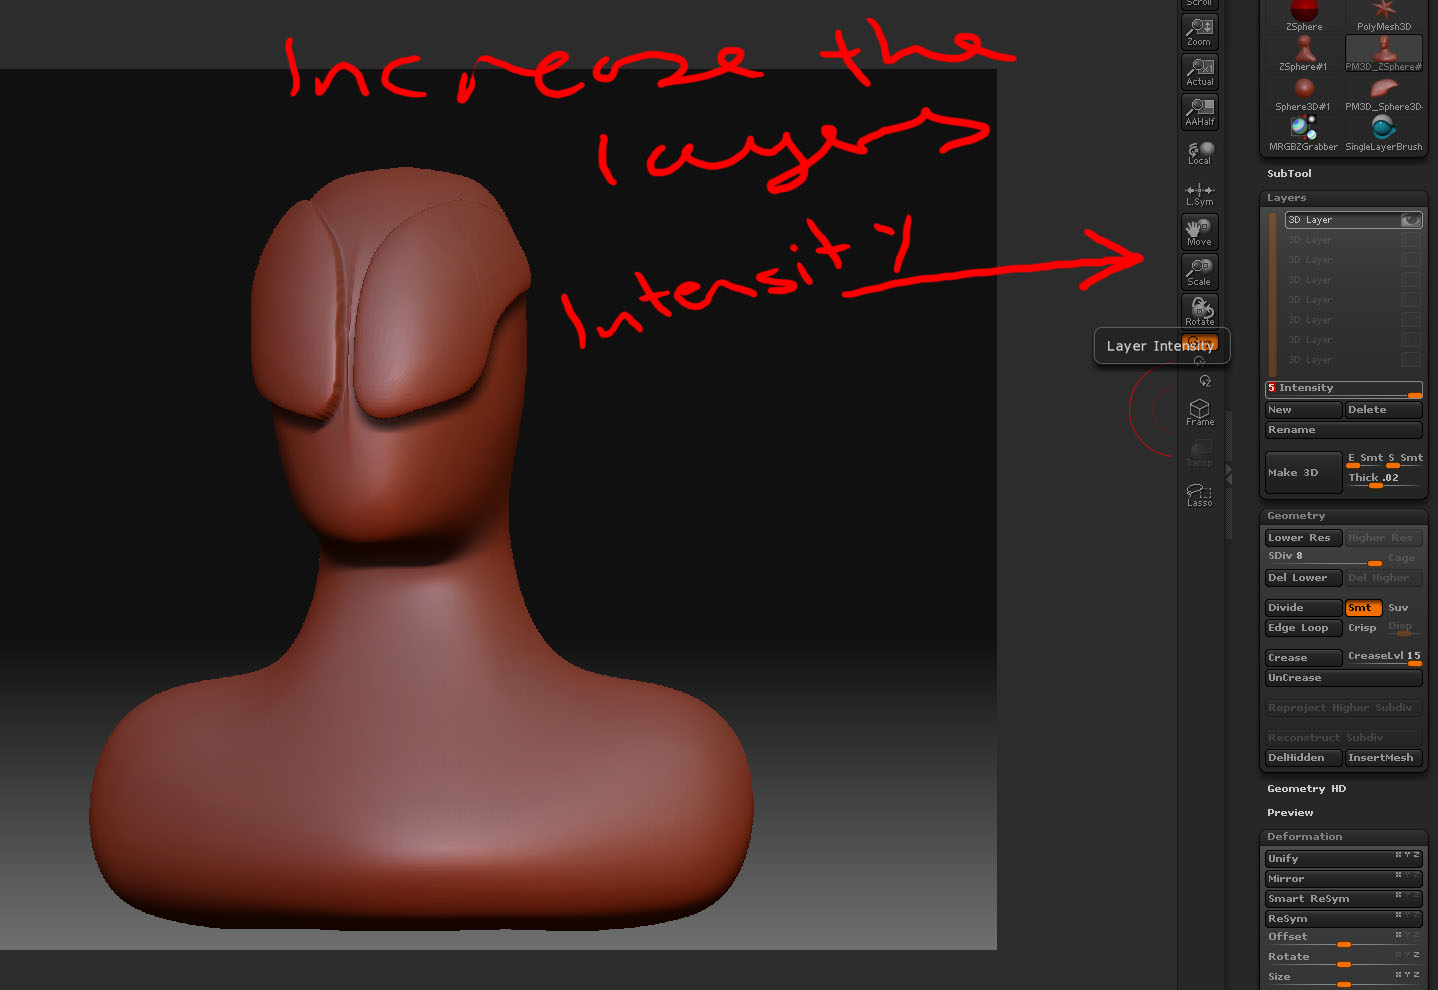Viewport: 1438px width, 990px height.
Task: Select the Lasso selection icon
Action: 1199,494
